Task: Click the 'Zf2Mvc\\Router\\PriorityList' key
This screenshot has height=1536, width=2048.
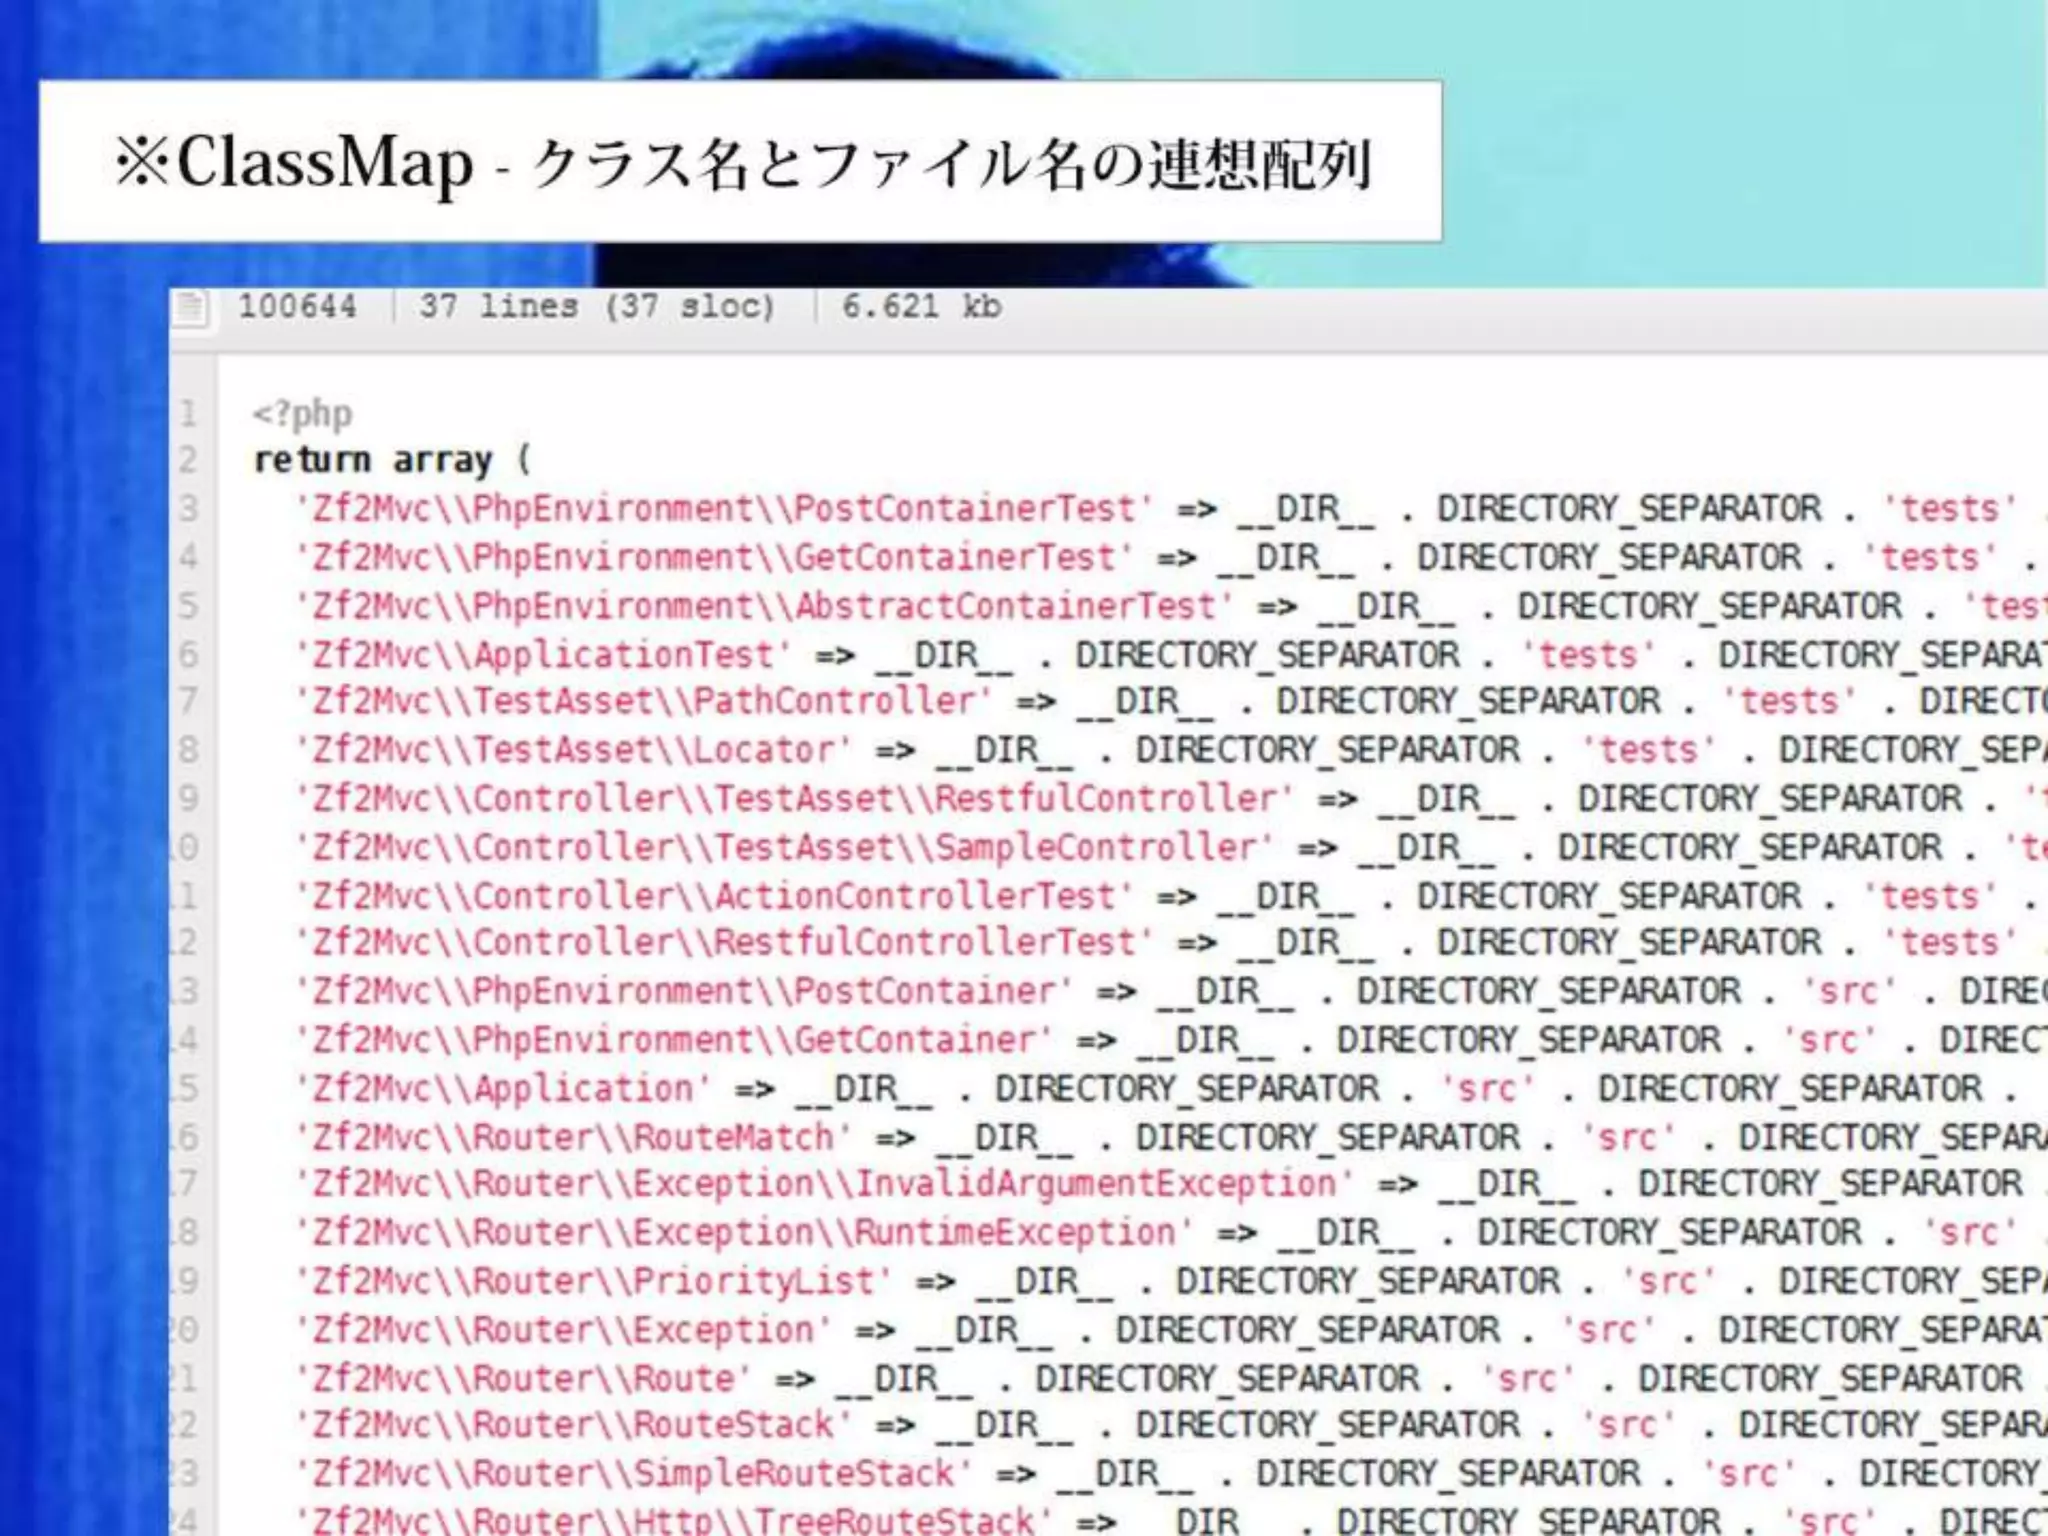Action: (x=593, y=1281)
